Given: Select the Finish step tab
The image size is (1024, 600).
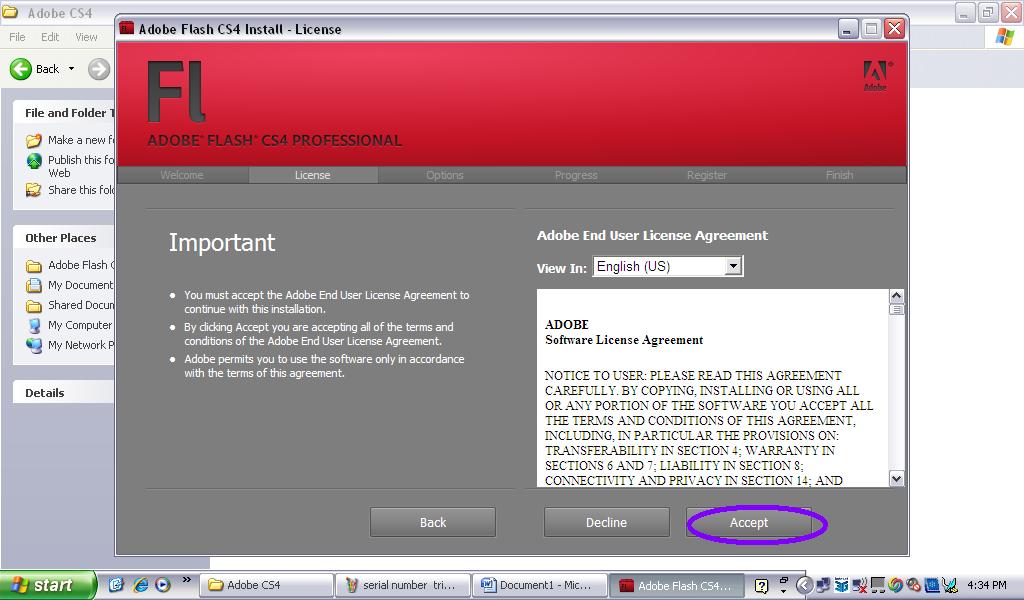Looking at the screenshot, I should tap(839, 175).
